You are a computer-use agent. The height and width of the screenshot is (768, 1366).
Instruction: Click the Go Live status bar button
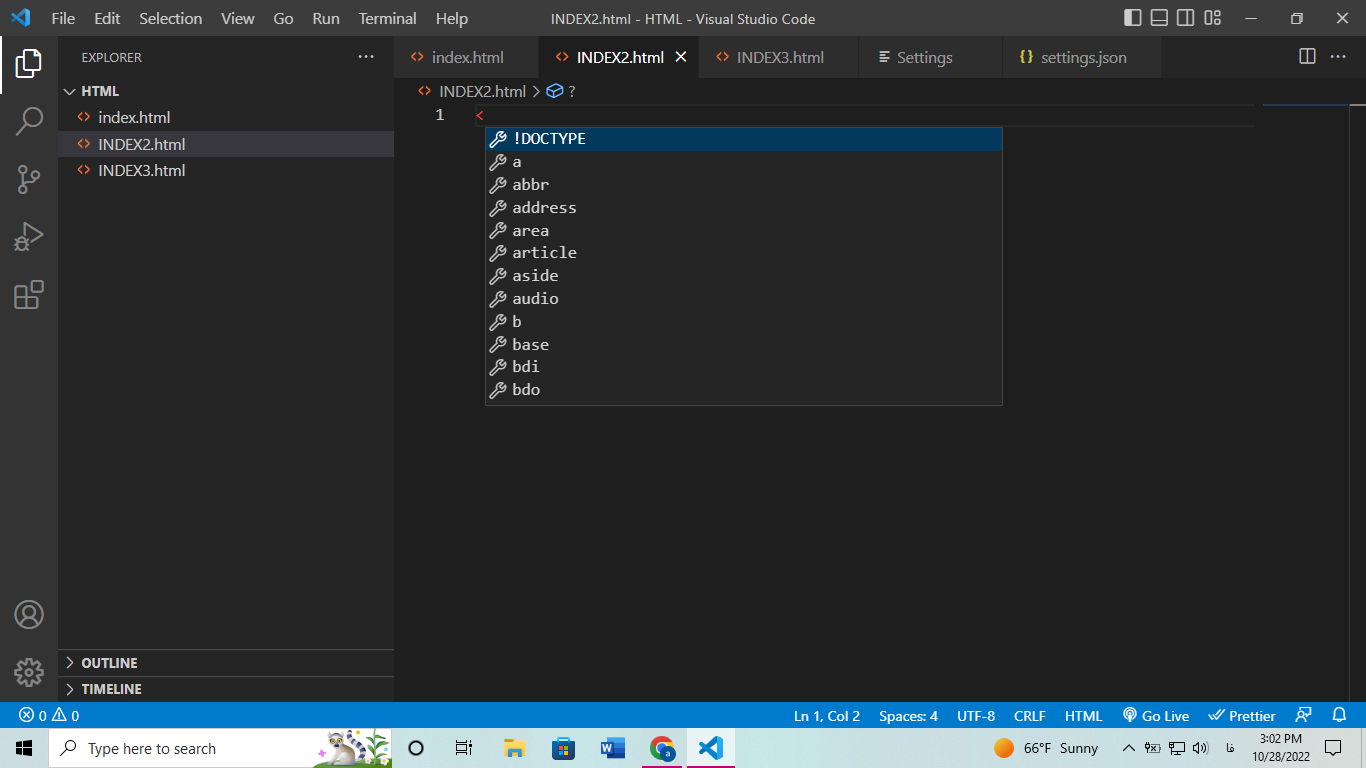(1155, 716)
